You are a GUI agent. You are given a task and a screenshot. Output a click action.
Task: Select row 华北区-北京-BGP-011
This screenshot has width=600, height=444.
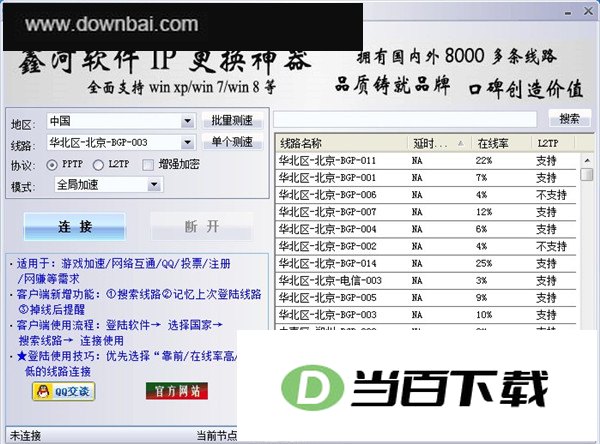426,160
